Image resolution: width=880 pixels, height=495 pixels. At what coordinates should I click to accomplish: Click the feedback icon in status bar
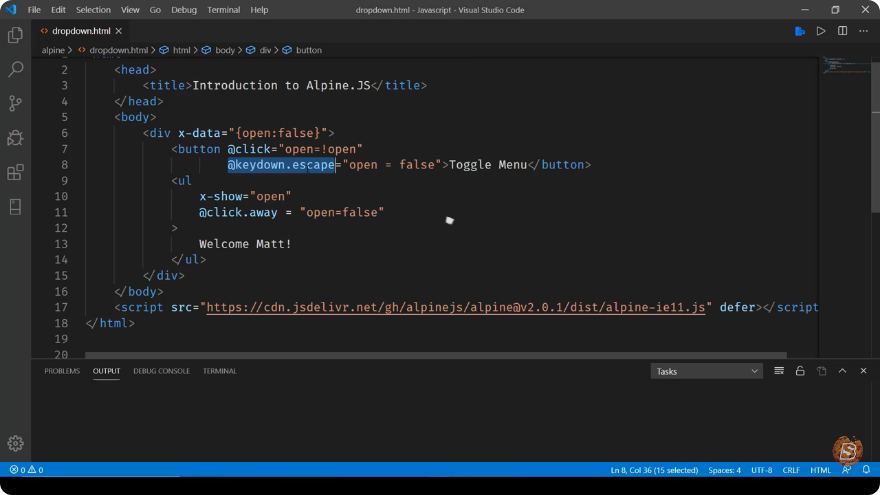click(846, 470)
